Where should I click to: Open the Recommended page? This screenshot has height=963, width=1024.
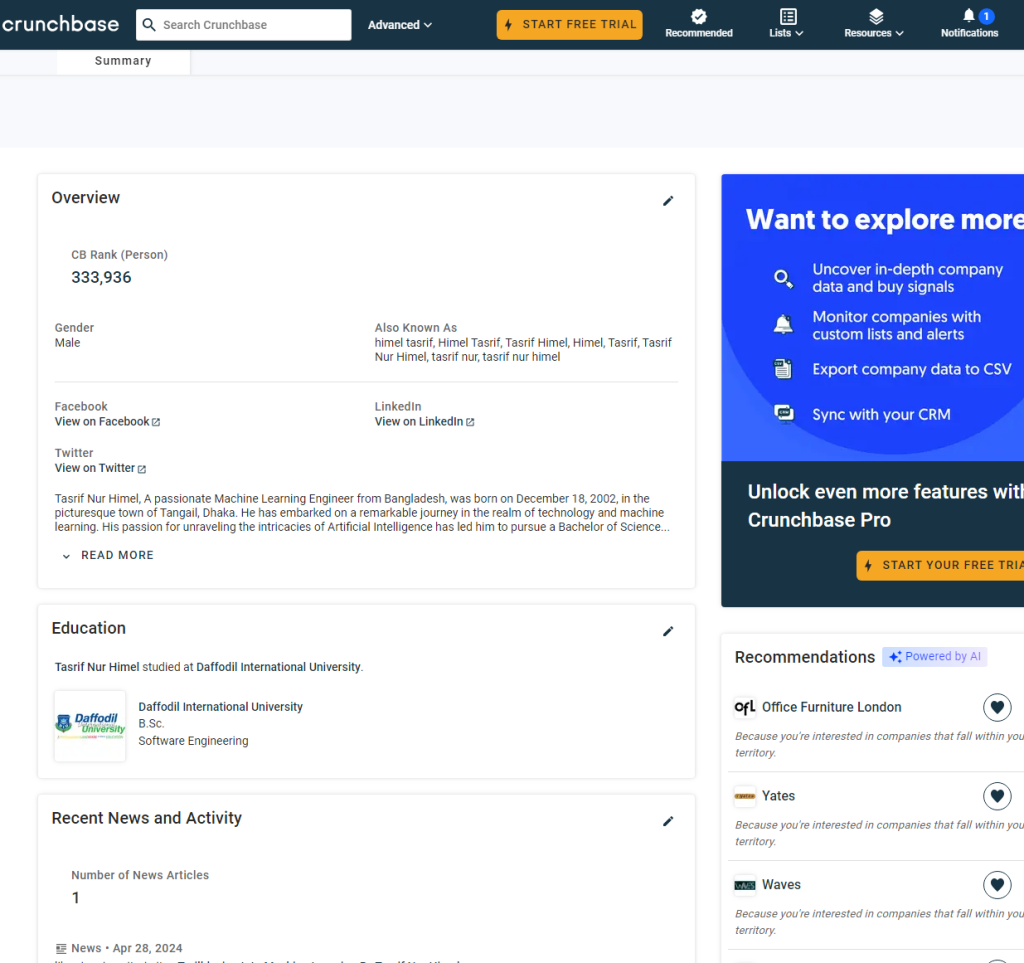tap(699, 24)
